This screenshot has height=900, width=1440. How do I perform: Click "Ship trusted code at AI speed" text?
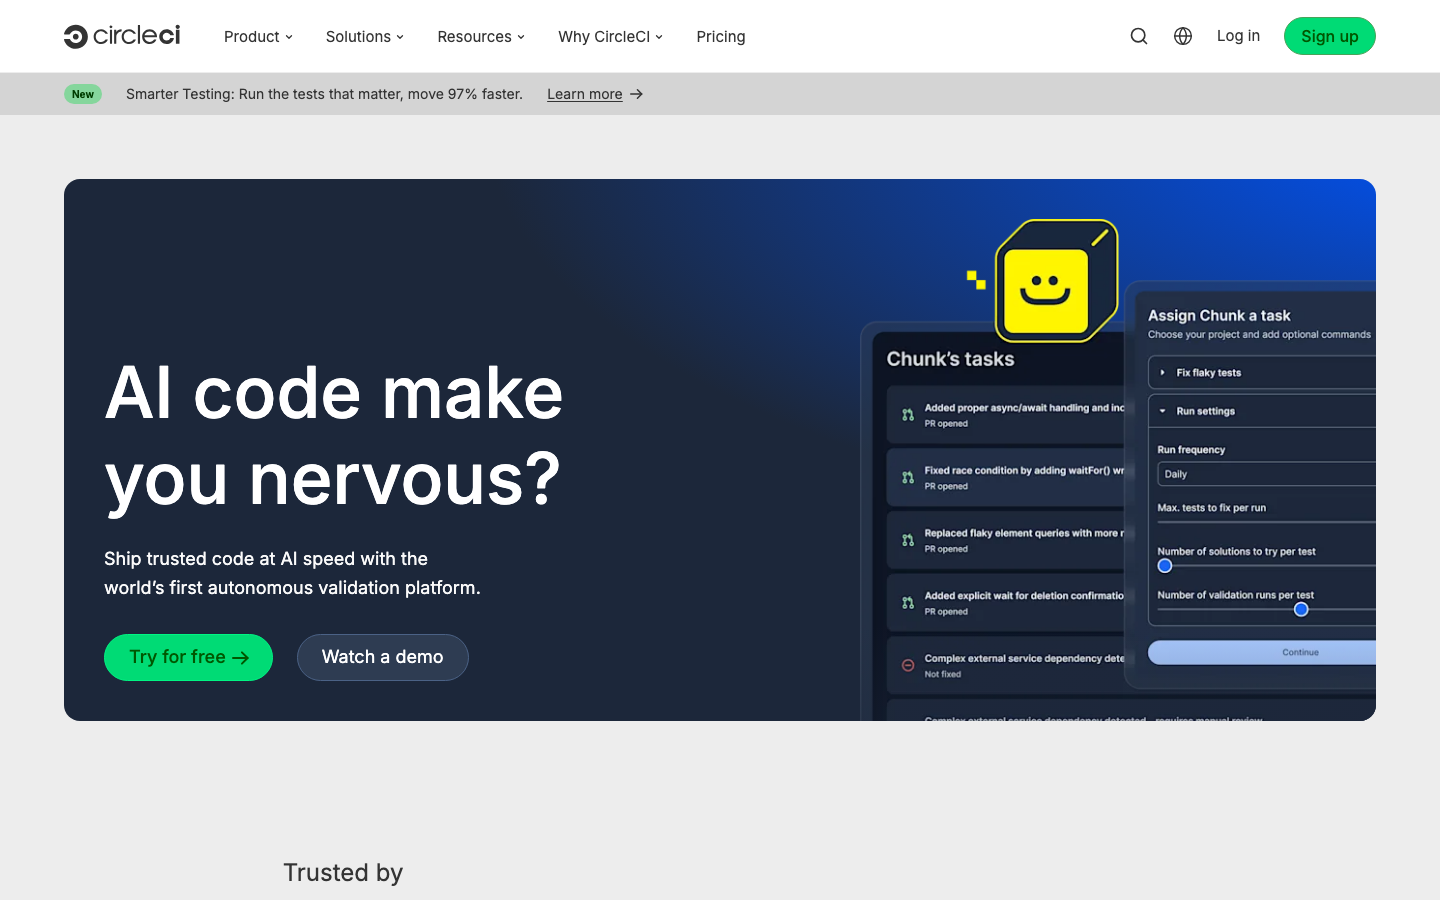point(292,573)
